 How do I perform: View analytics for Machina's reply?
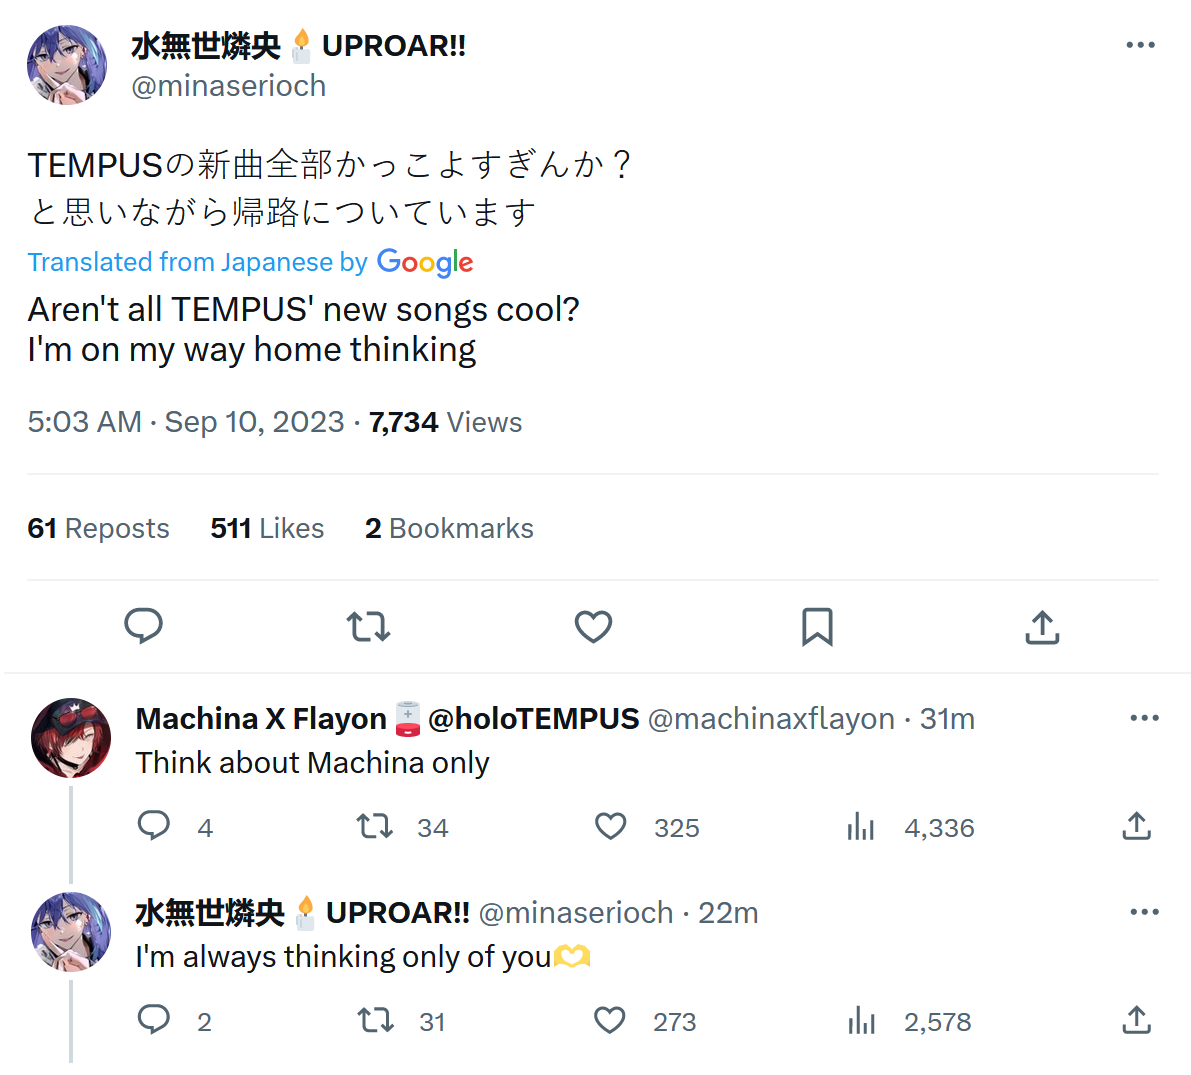(x=861, y=827)
